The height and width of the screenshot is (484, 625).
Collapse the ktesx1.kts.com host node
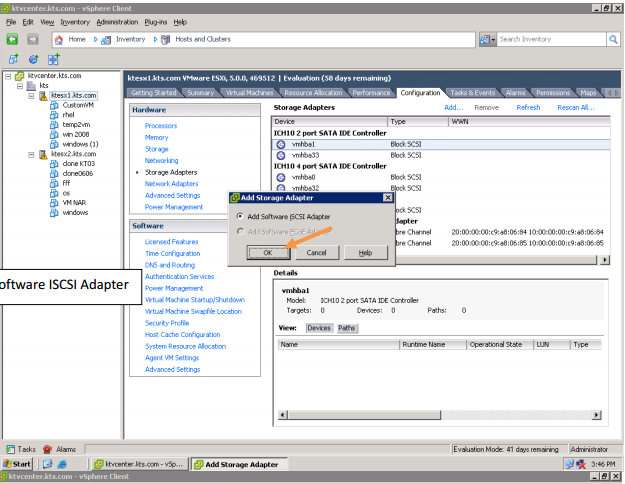coord(31,96)
